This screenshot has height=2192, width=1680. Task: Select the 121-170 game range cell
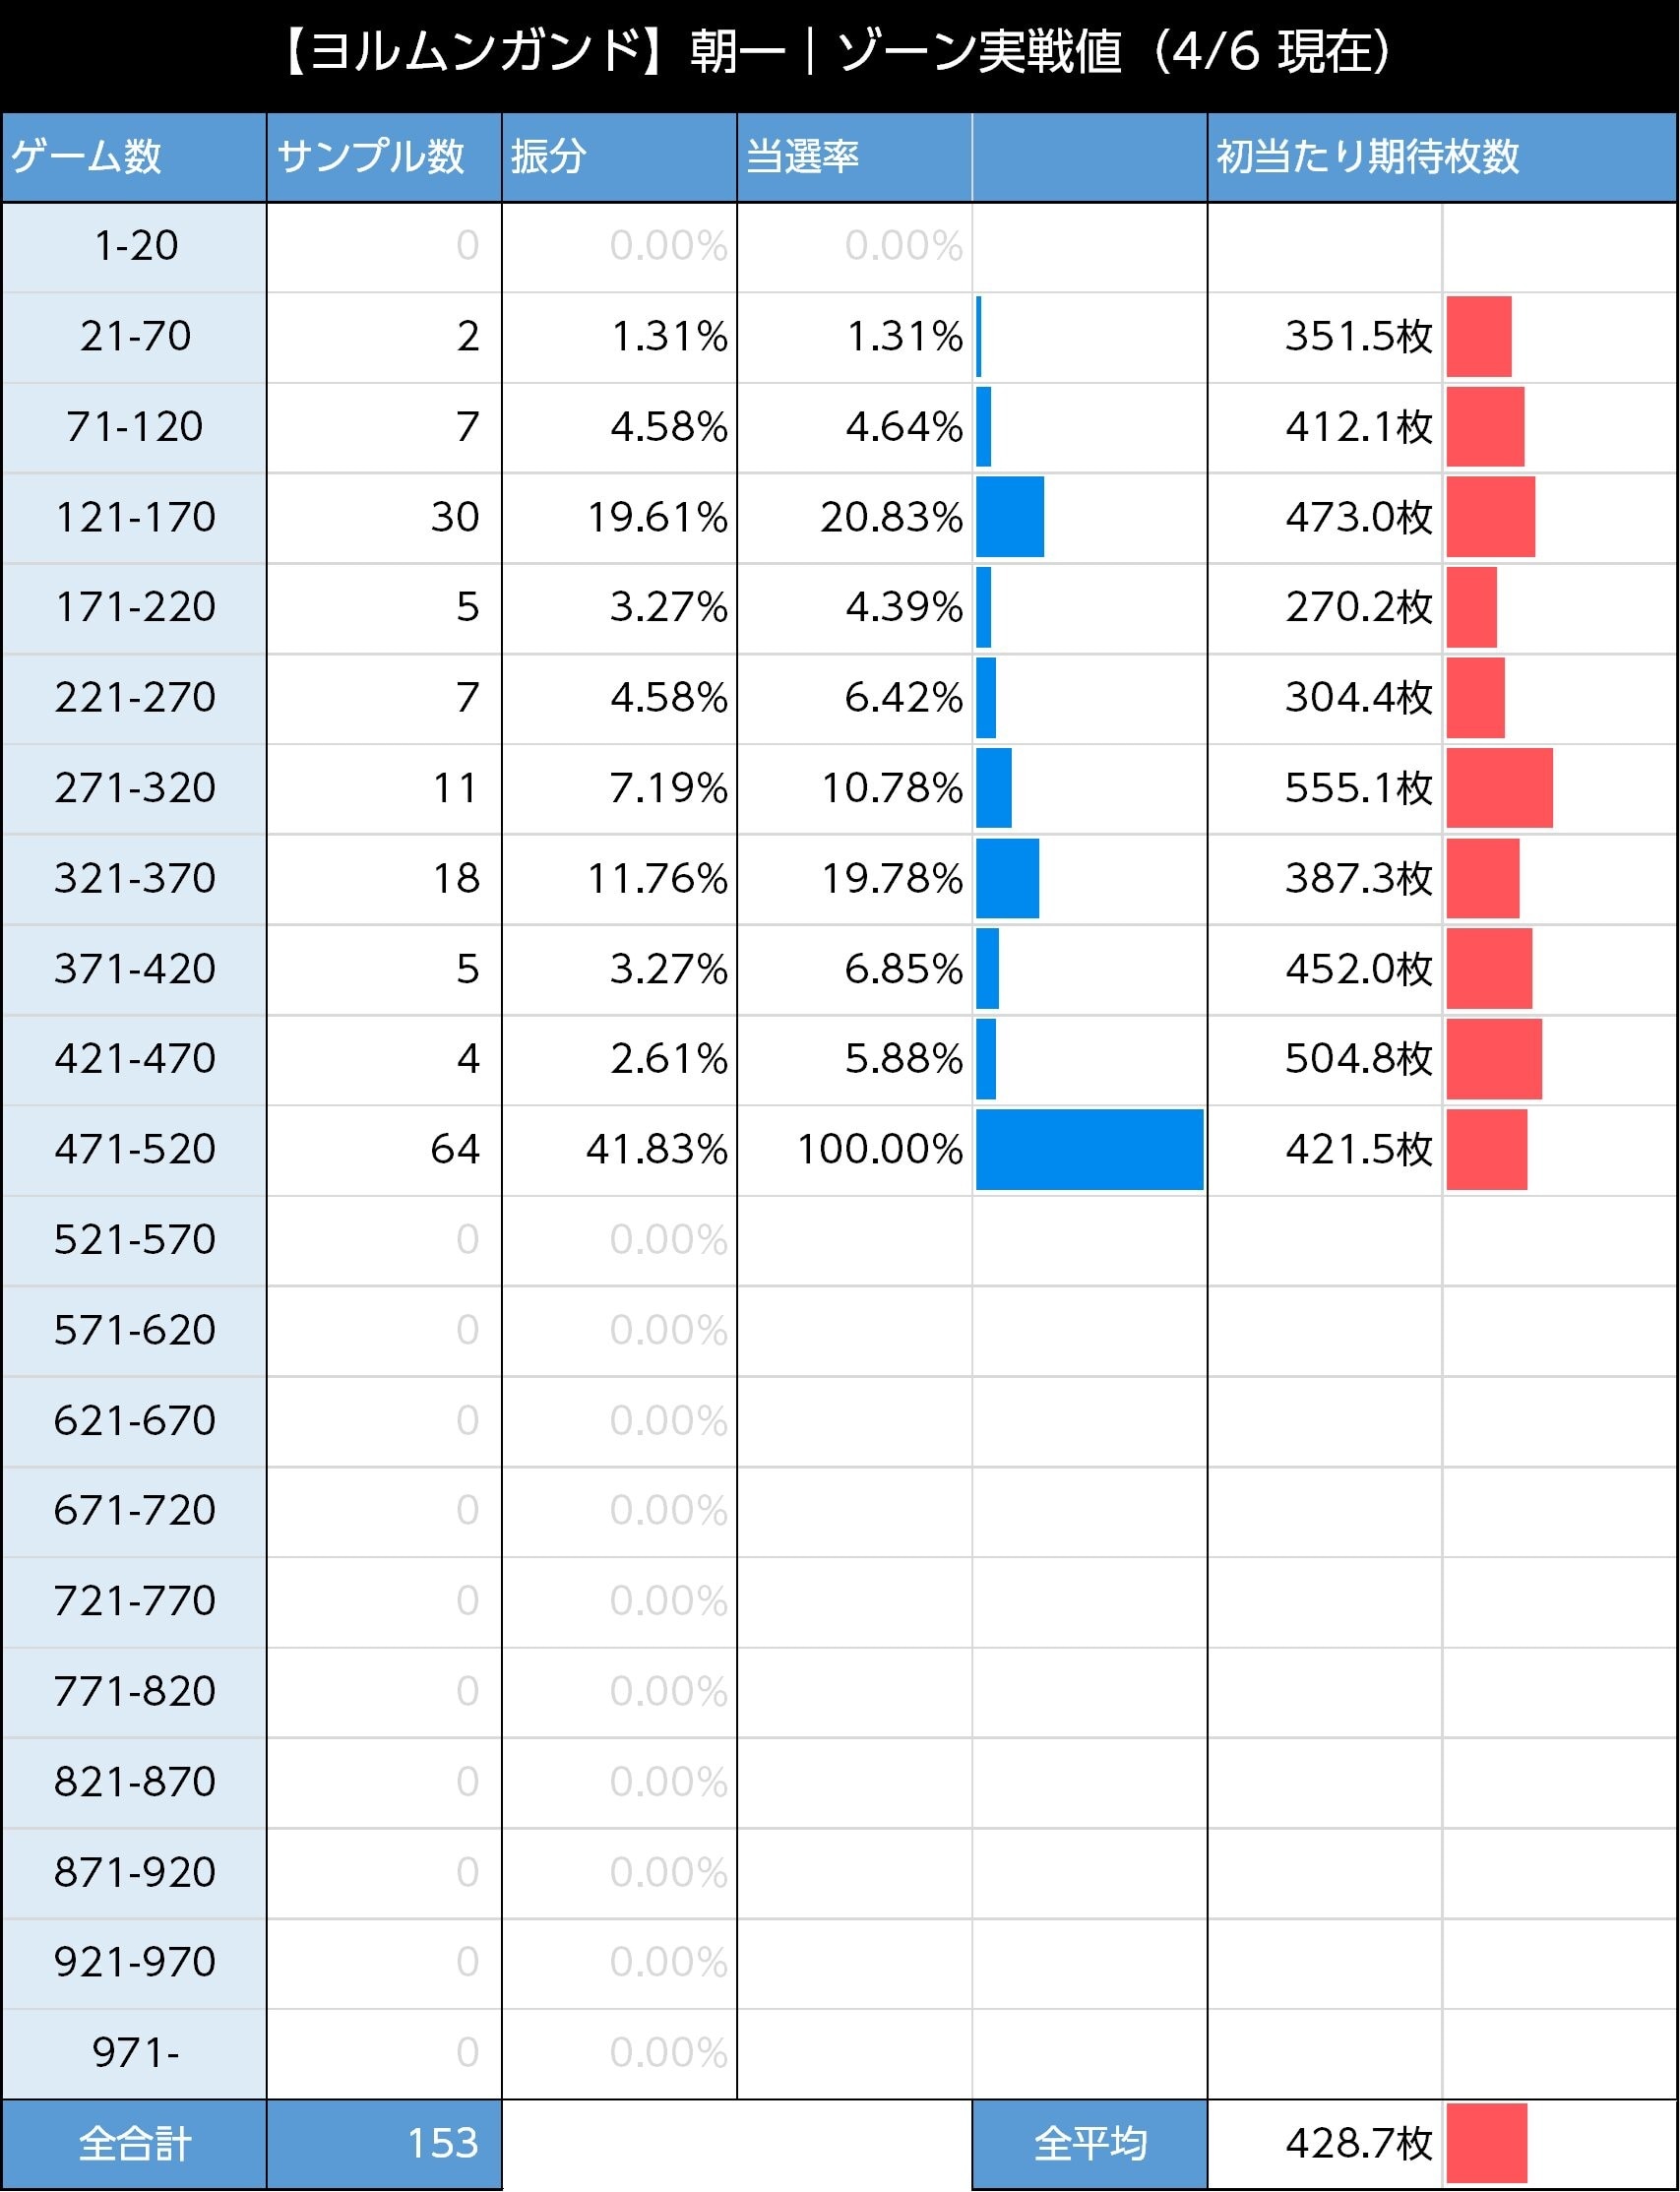pos(135,517)
